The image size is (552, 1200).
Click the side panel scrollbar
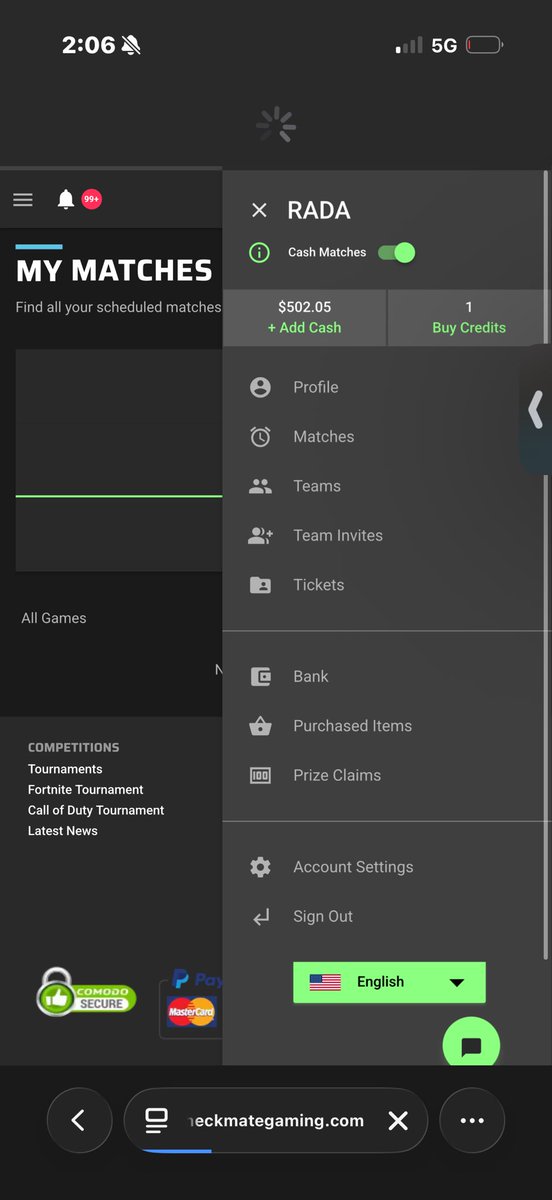click(x=545, y=565)
